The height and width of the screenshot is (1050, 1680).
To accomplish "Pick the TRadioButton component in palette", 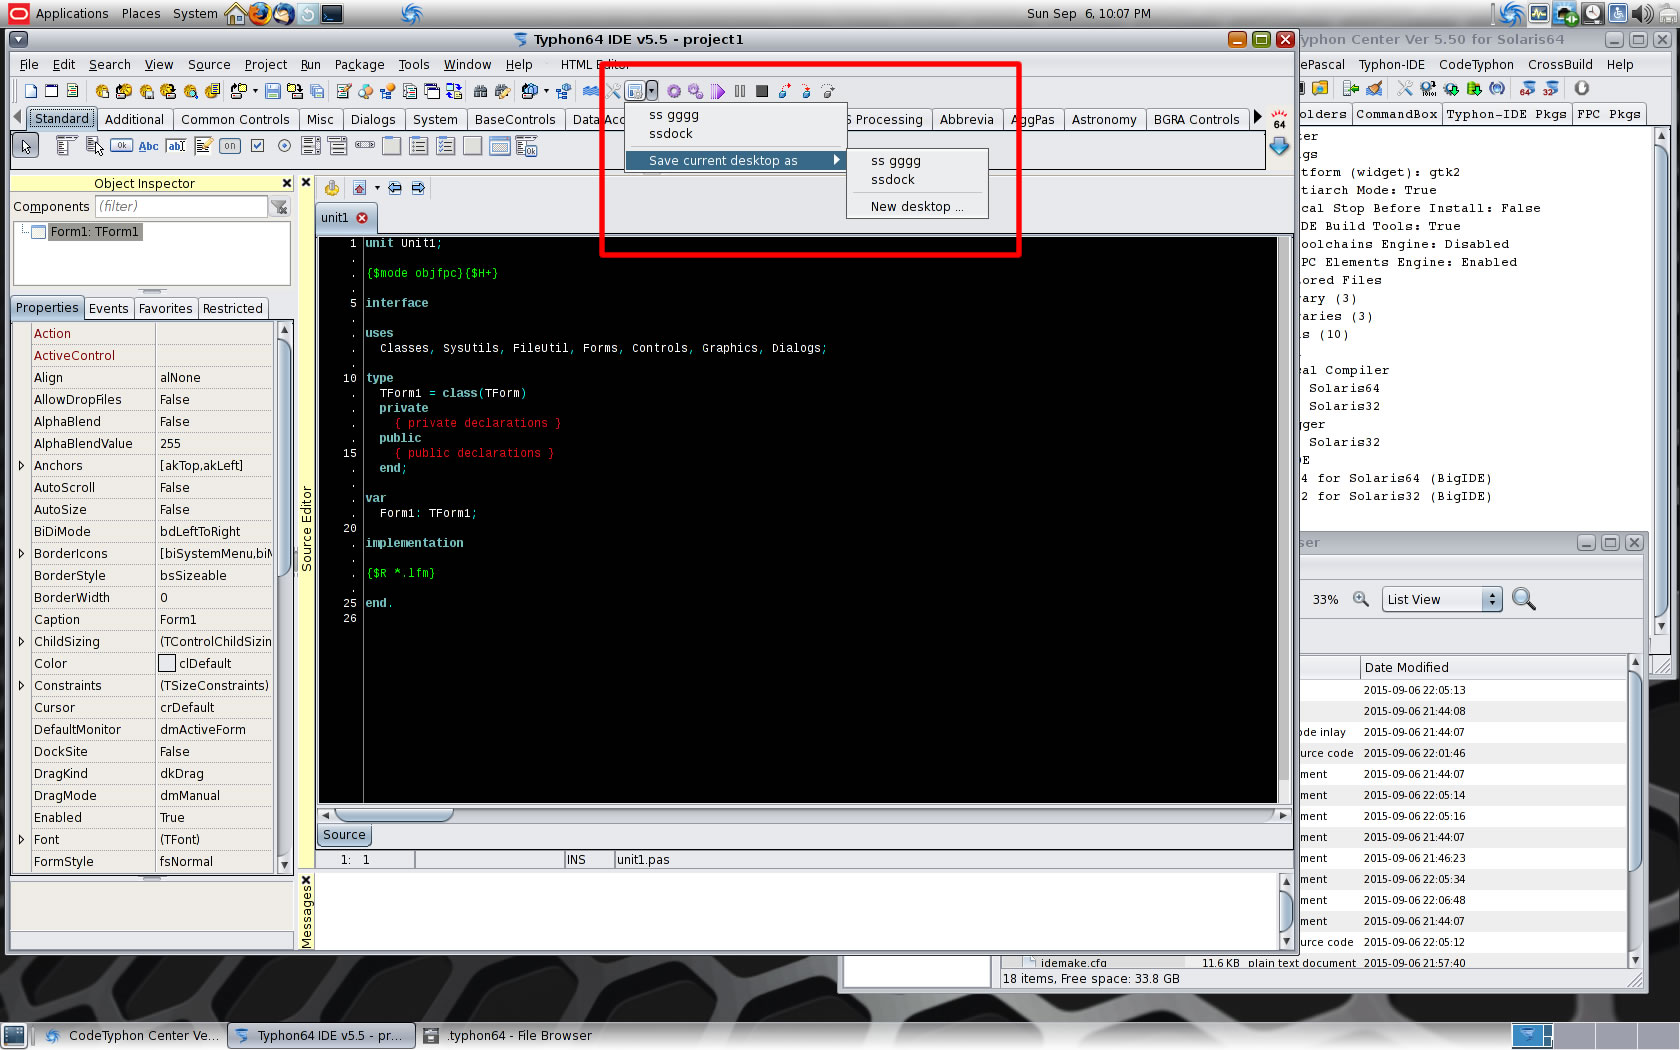I will [284, 146].
